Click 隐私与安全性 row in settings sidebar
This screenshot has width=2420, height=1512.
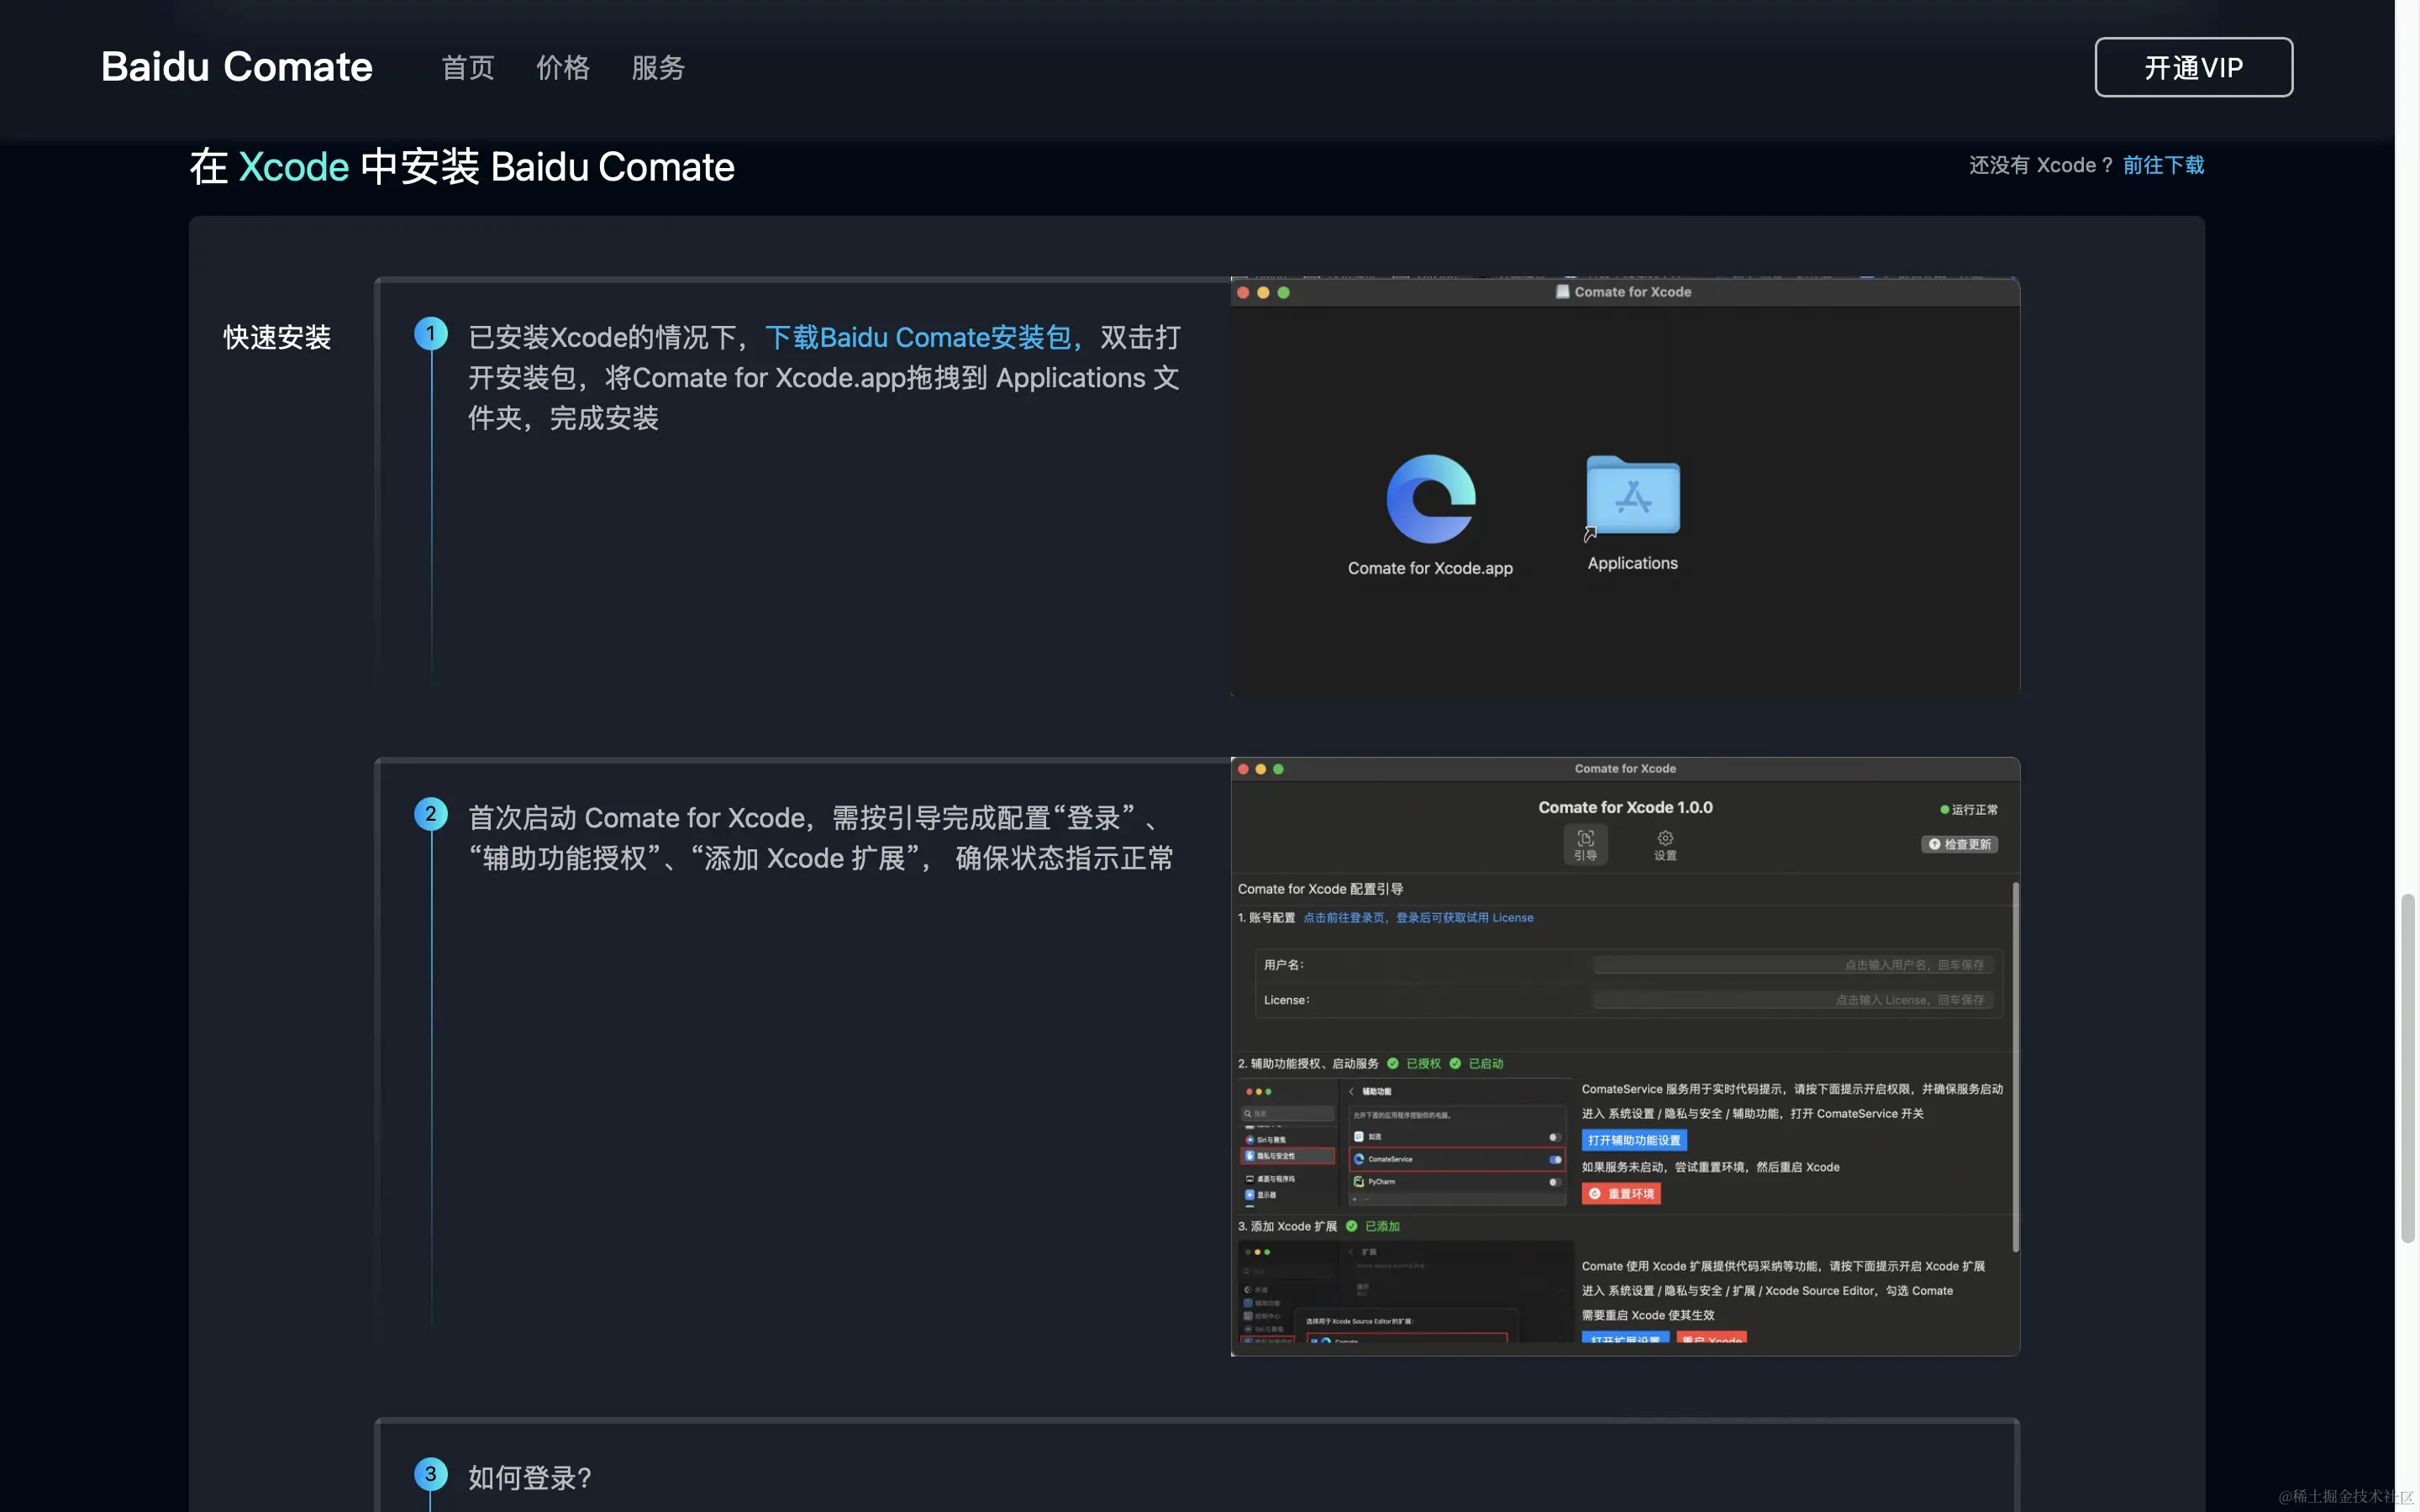click(x=1288, y=1156)
